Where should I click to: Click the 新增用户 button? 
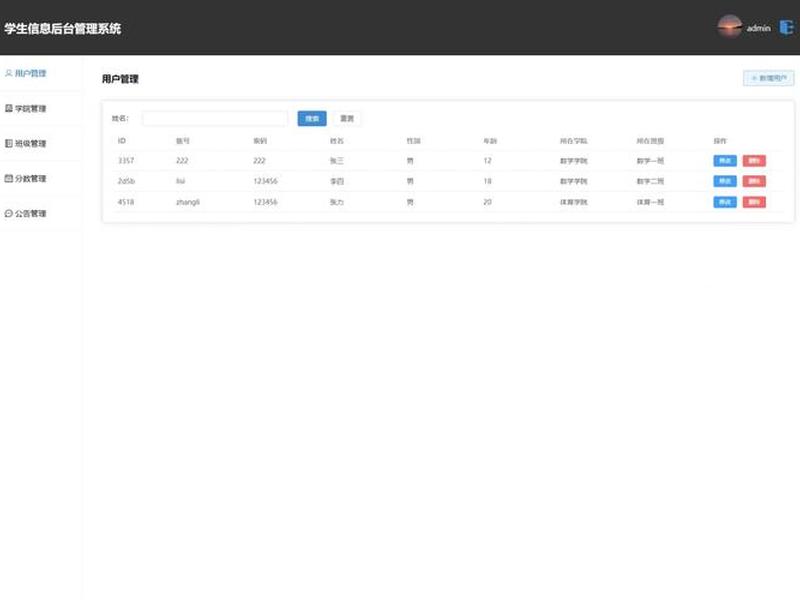click(x=768, y=78)
